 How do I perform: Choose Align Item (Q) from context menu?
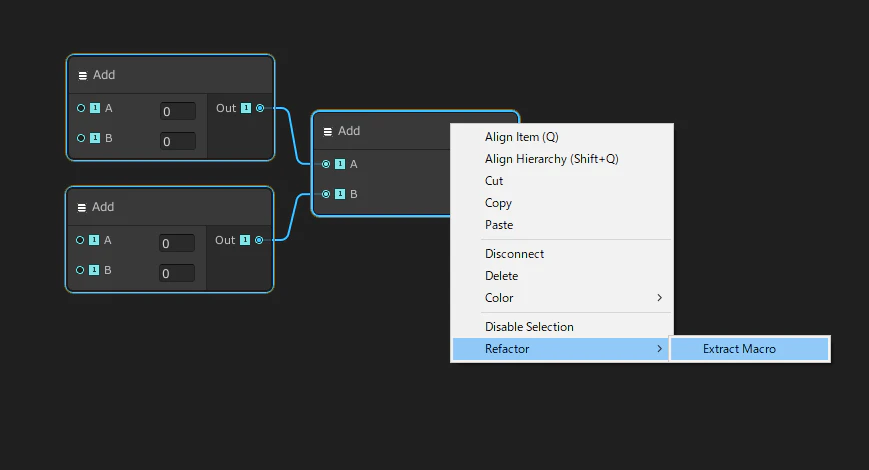[x=562, y=137]
